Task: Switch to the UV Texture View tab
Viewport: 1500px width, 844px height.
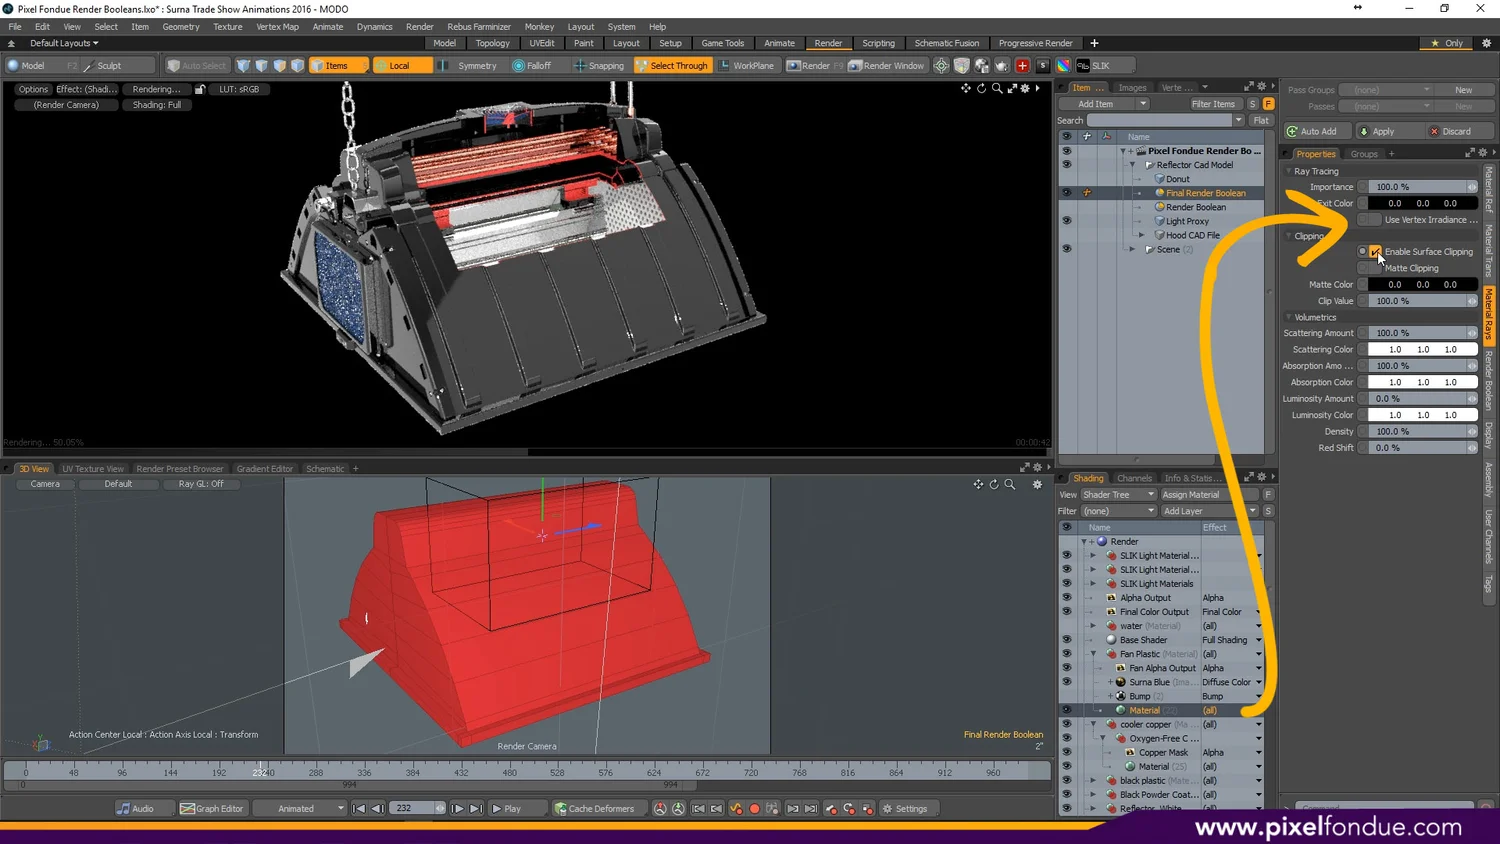Action: (x=93, y=468)
